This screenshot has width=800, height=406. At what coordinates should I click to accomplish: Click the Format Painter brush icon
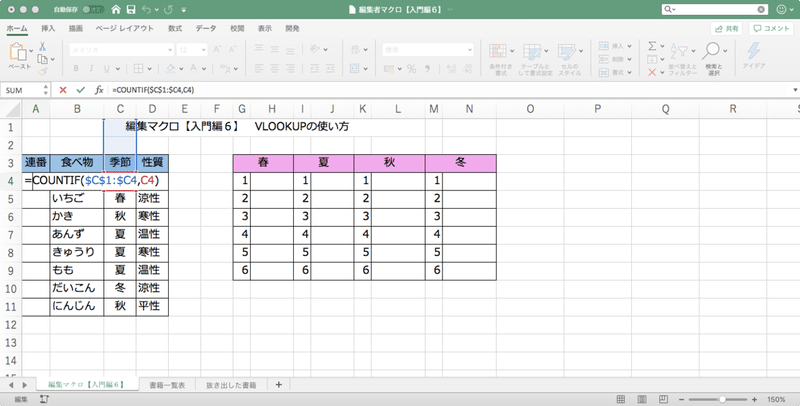[42, 71]
